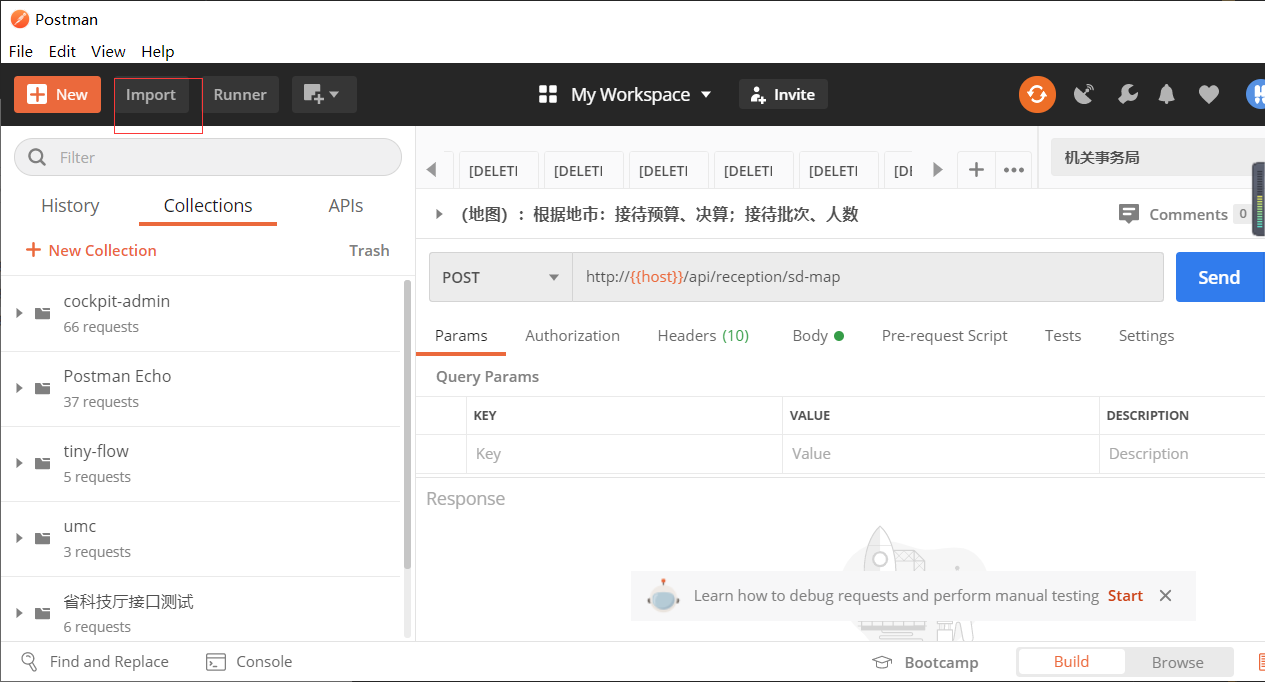The image size is (1265, 682).
Task: Change the POST method dropdown
Action: point(500,277)
